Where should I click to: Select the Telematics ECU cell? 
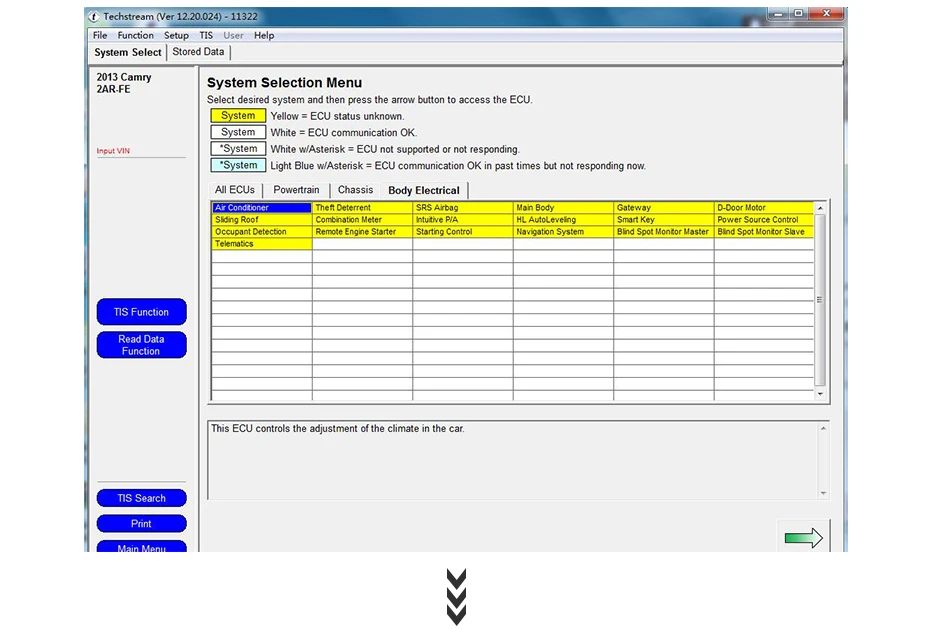coord(262,244)
